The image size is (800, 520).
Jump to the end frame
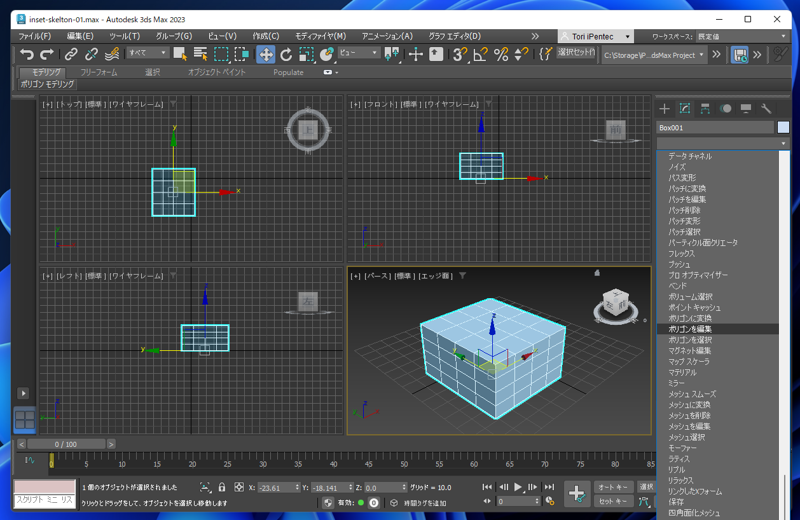pyautogui.click(x=549, y=487)
